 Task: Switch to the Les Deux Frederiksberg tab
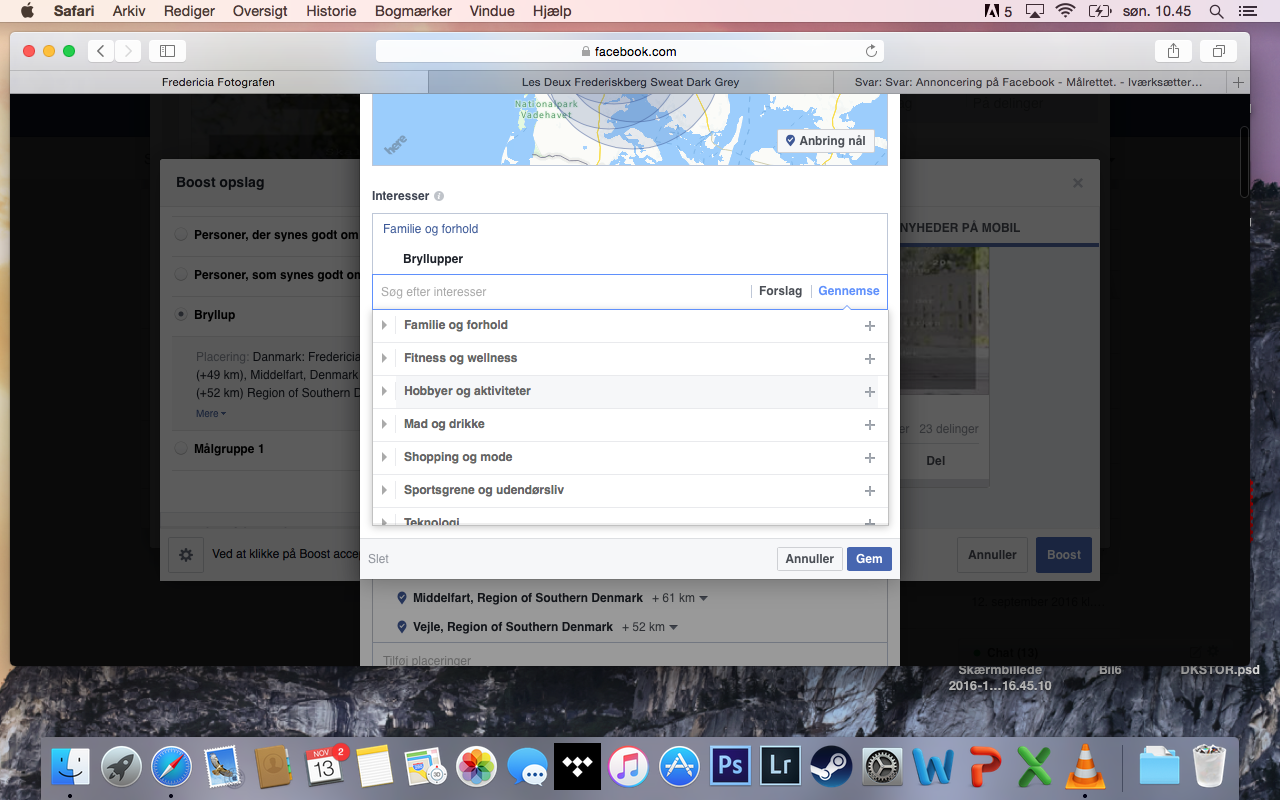(x=630, y=82)
